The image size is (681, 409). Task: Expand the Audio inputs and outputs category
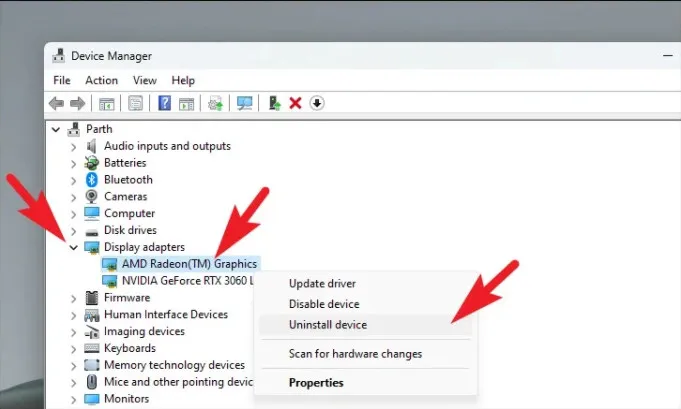tap(73, 146)
